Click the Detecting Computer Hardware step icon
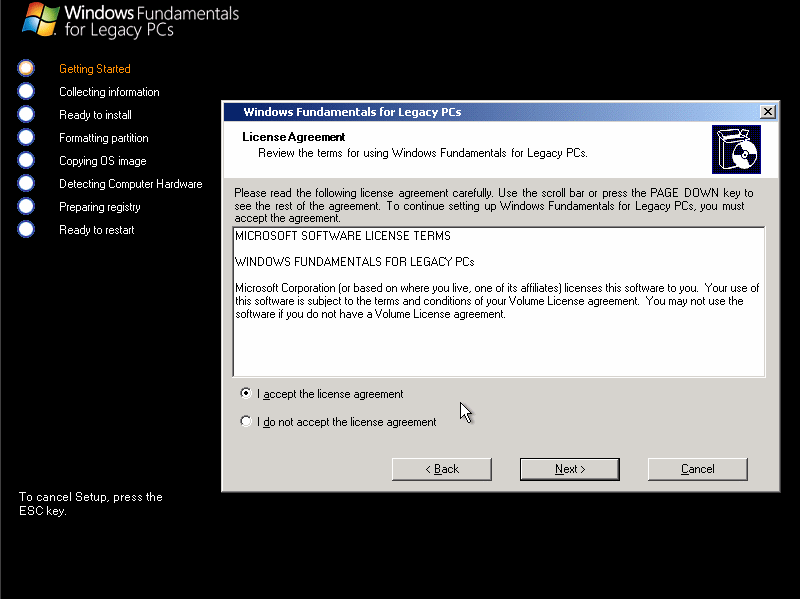Screen dimensions: 800x599 25,183
